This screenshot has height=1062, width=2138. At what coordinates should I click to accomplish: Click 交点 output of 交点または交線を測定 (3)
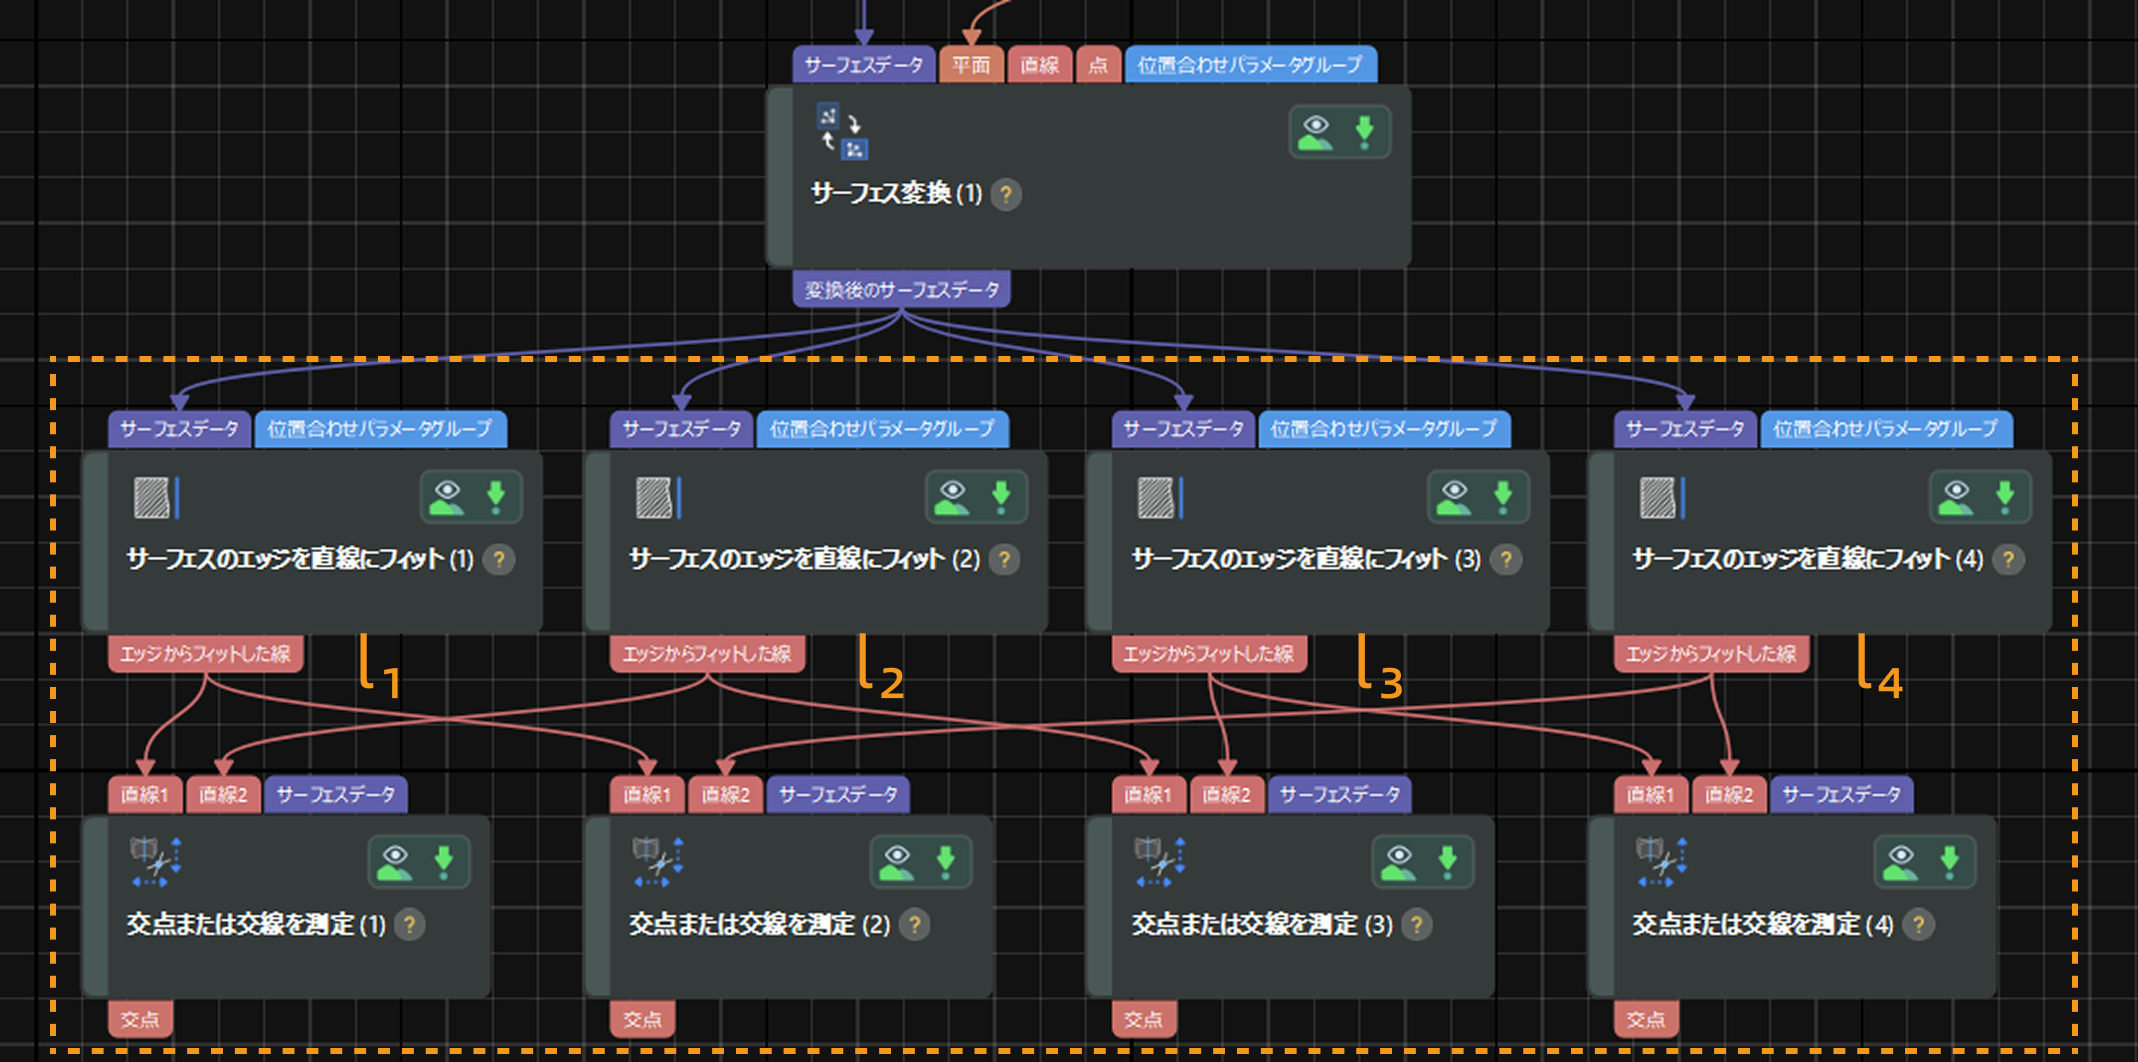pyautogui.click(x=1144, y=1019)
